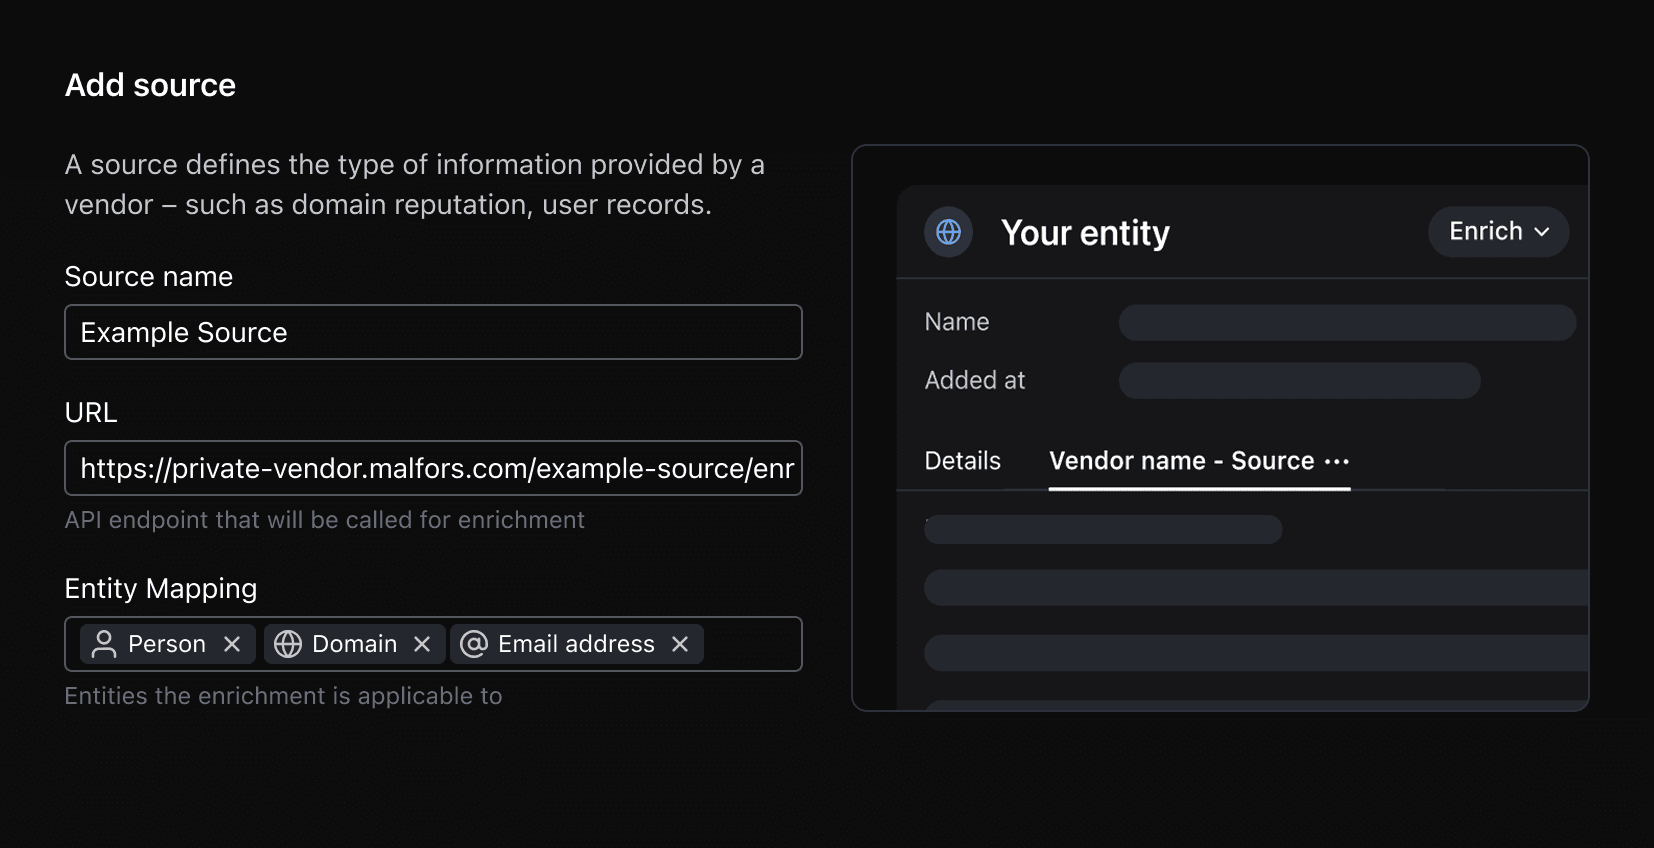This screenshot has height=848, width=1654.
Task: Open the ellipsis menu beside Vendor name - Source
Action: point(1337,461)
